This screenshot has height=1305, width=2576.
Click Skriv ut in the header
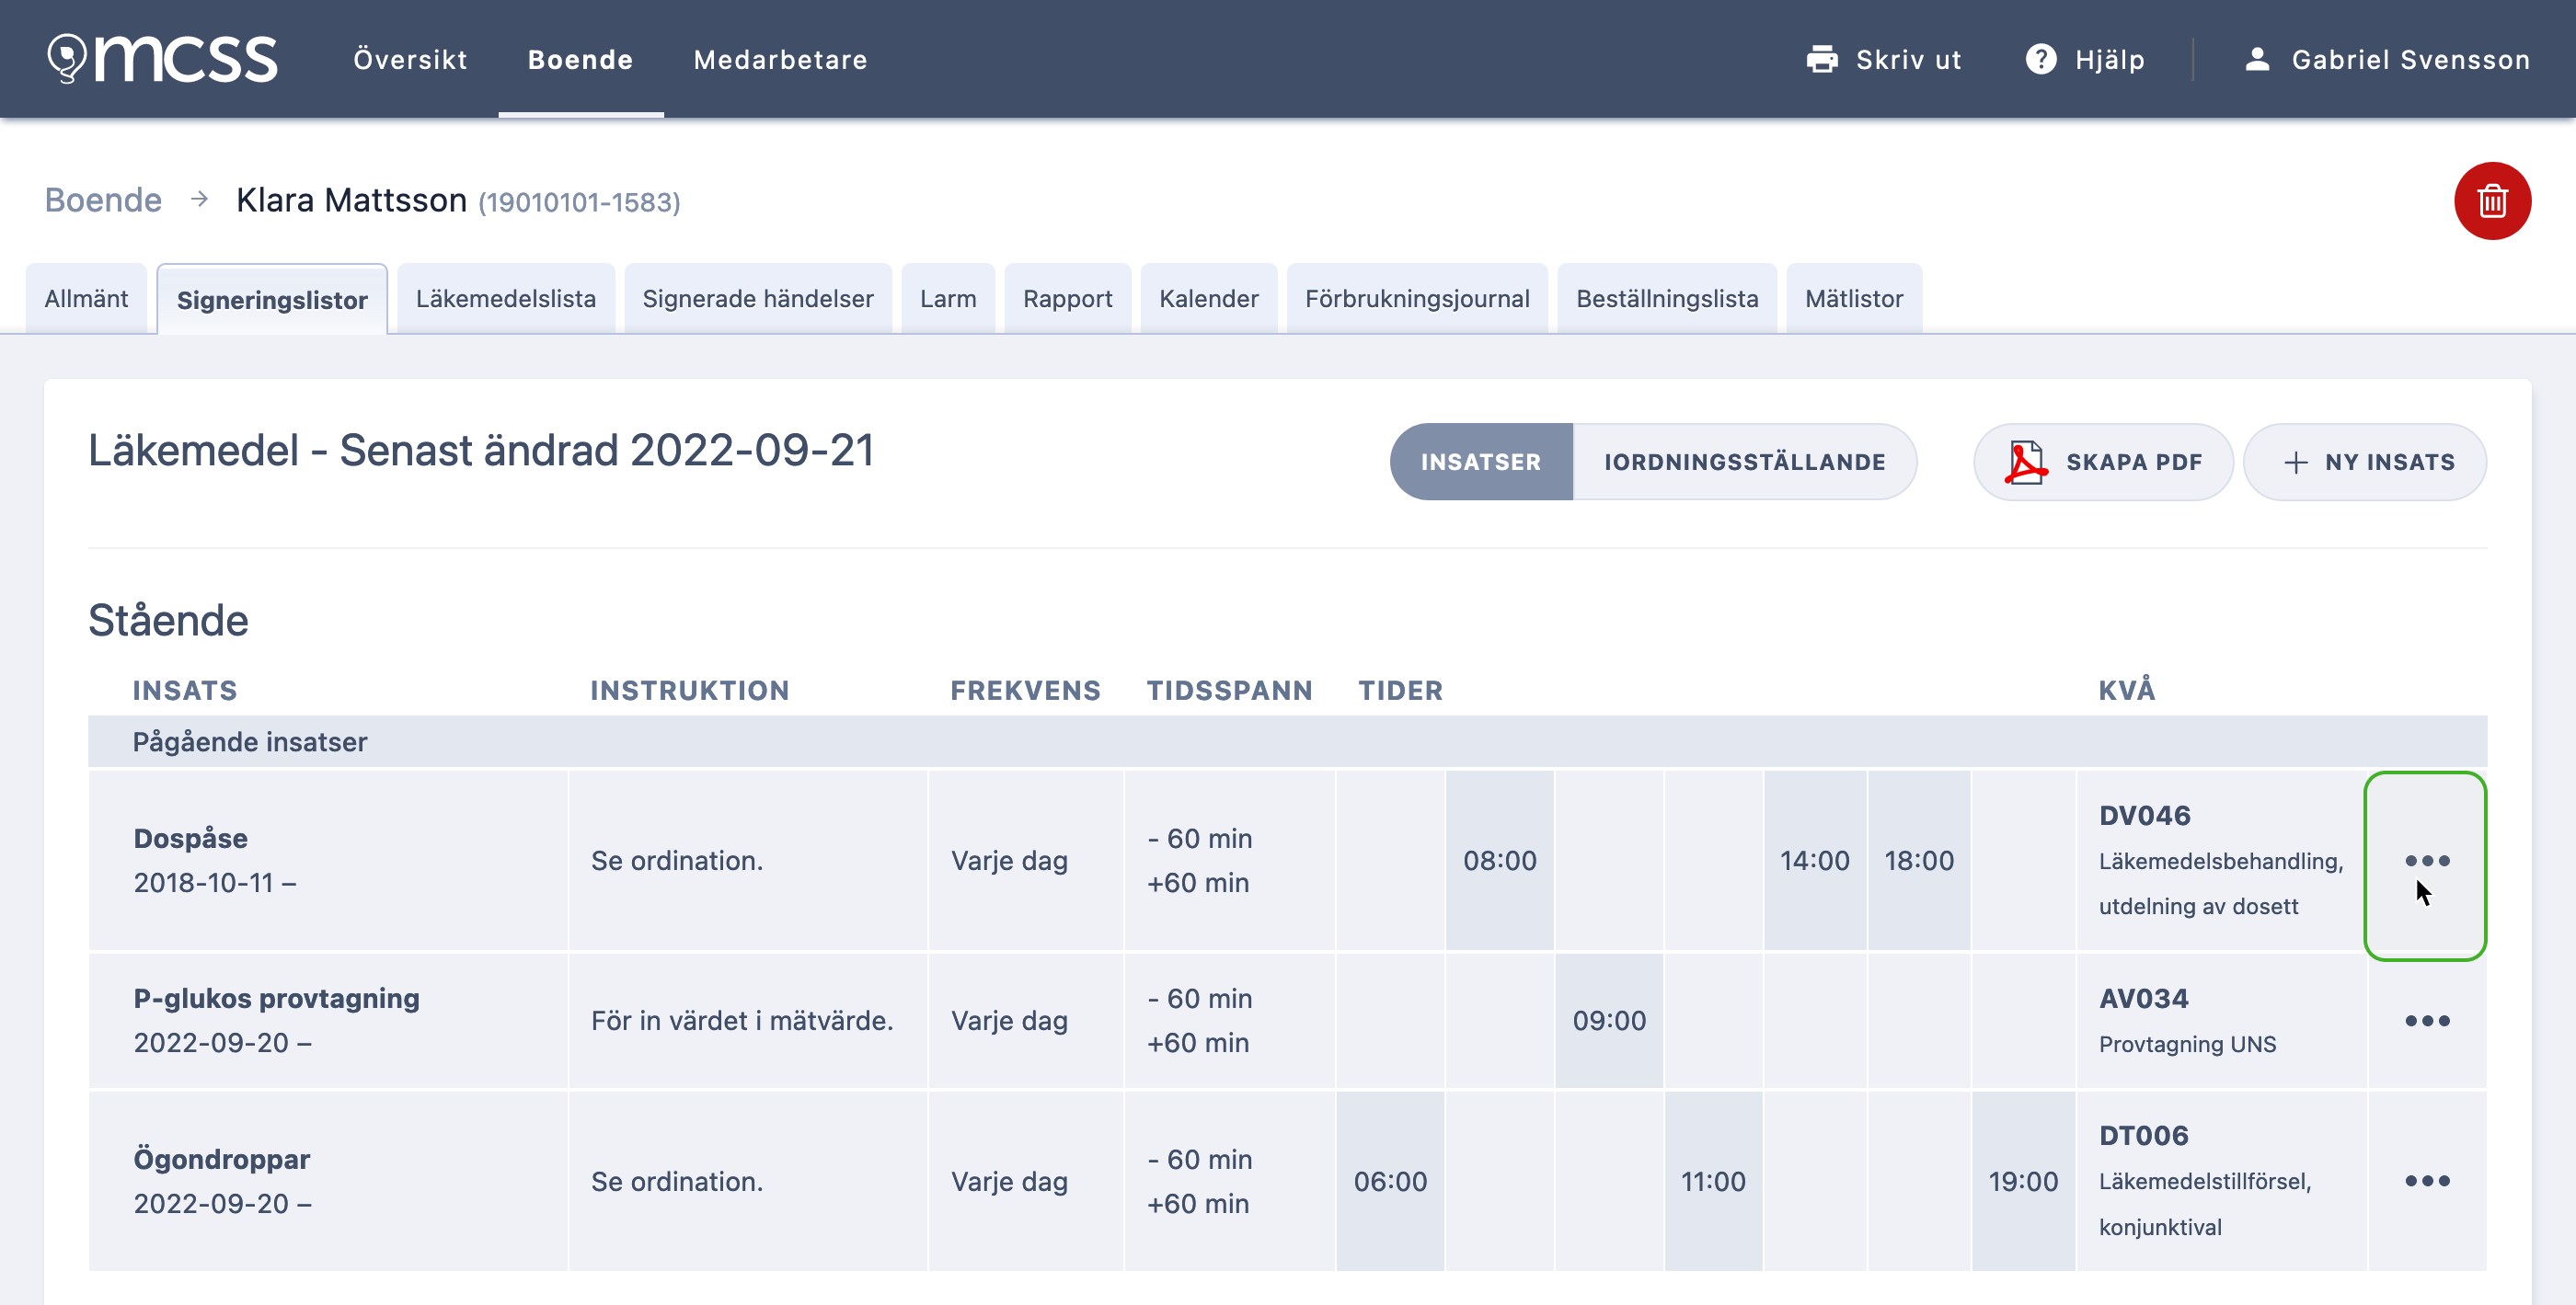[1884, 60]
